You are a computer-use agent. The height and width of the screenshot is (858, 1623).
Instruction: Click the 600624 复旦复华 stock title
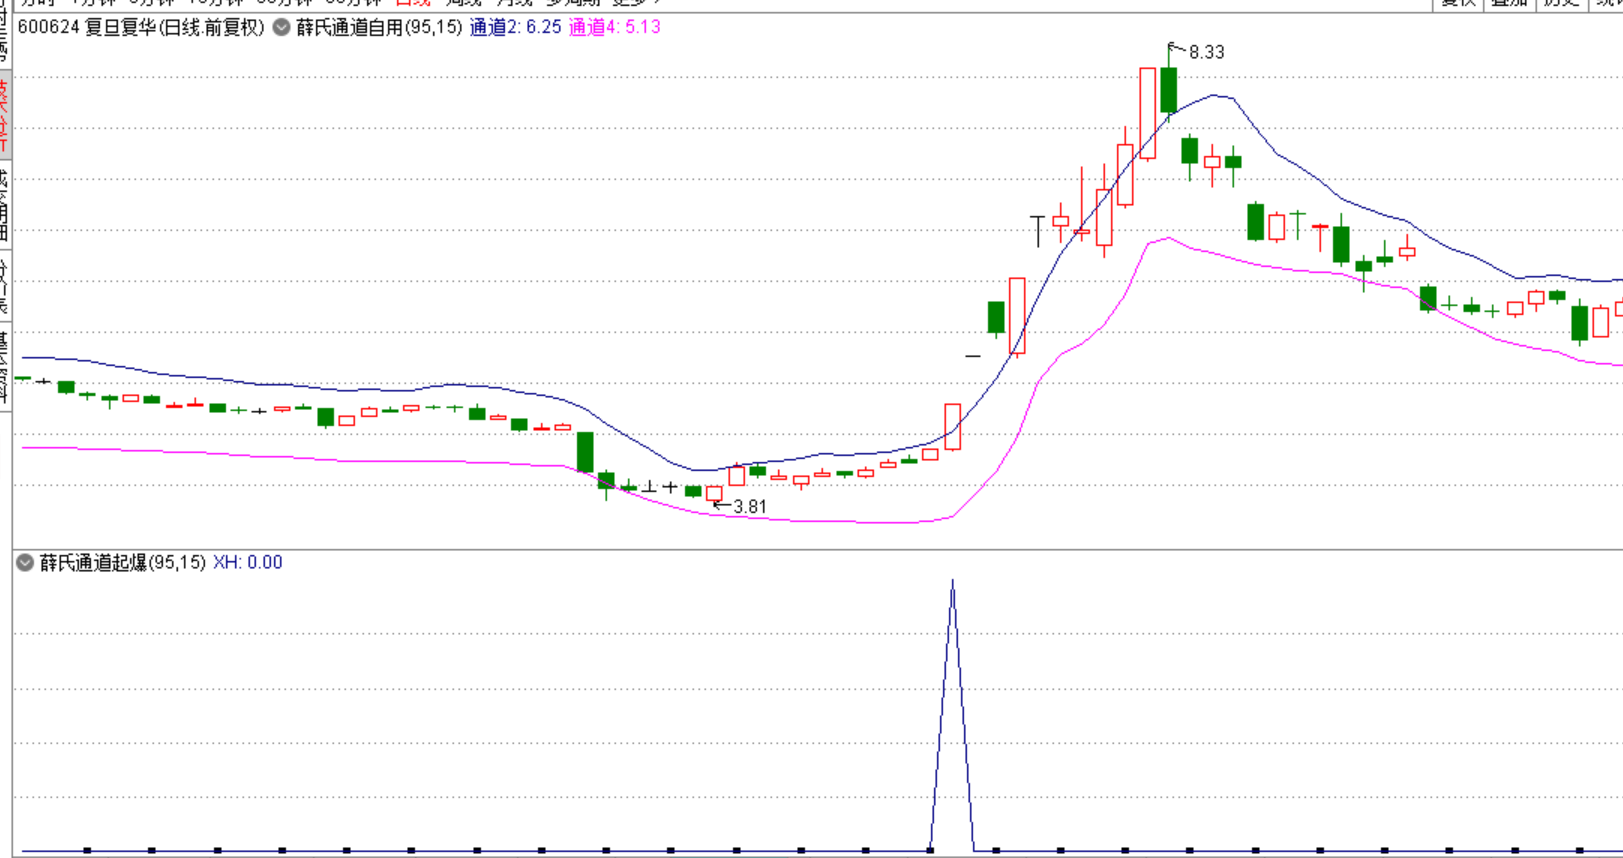[x=140, y=27]
